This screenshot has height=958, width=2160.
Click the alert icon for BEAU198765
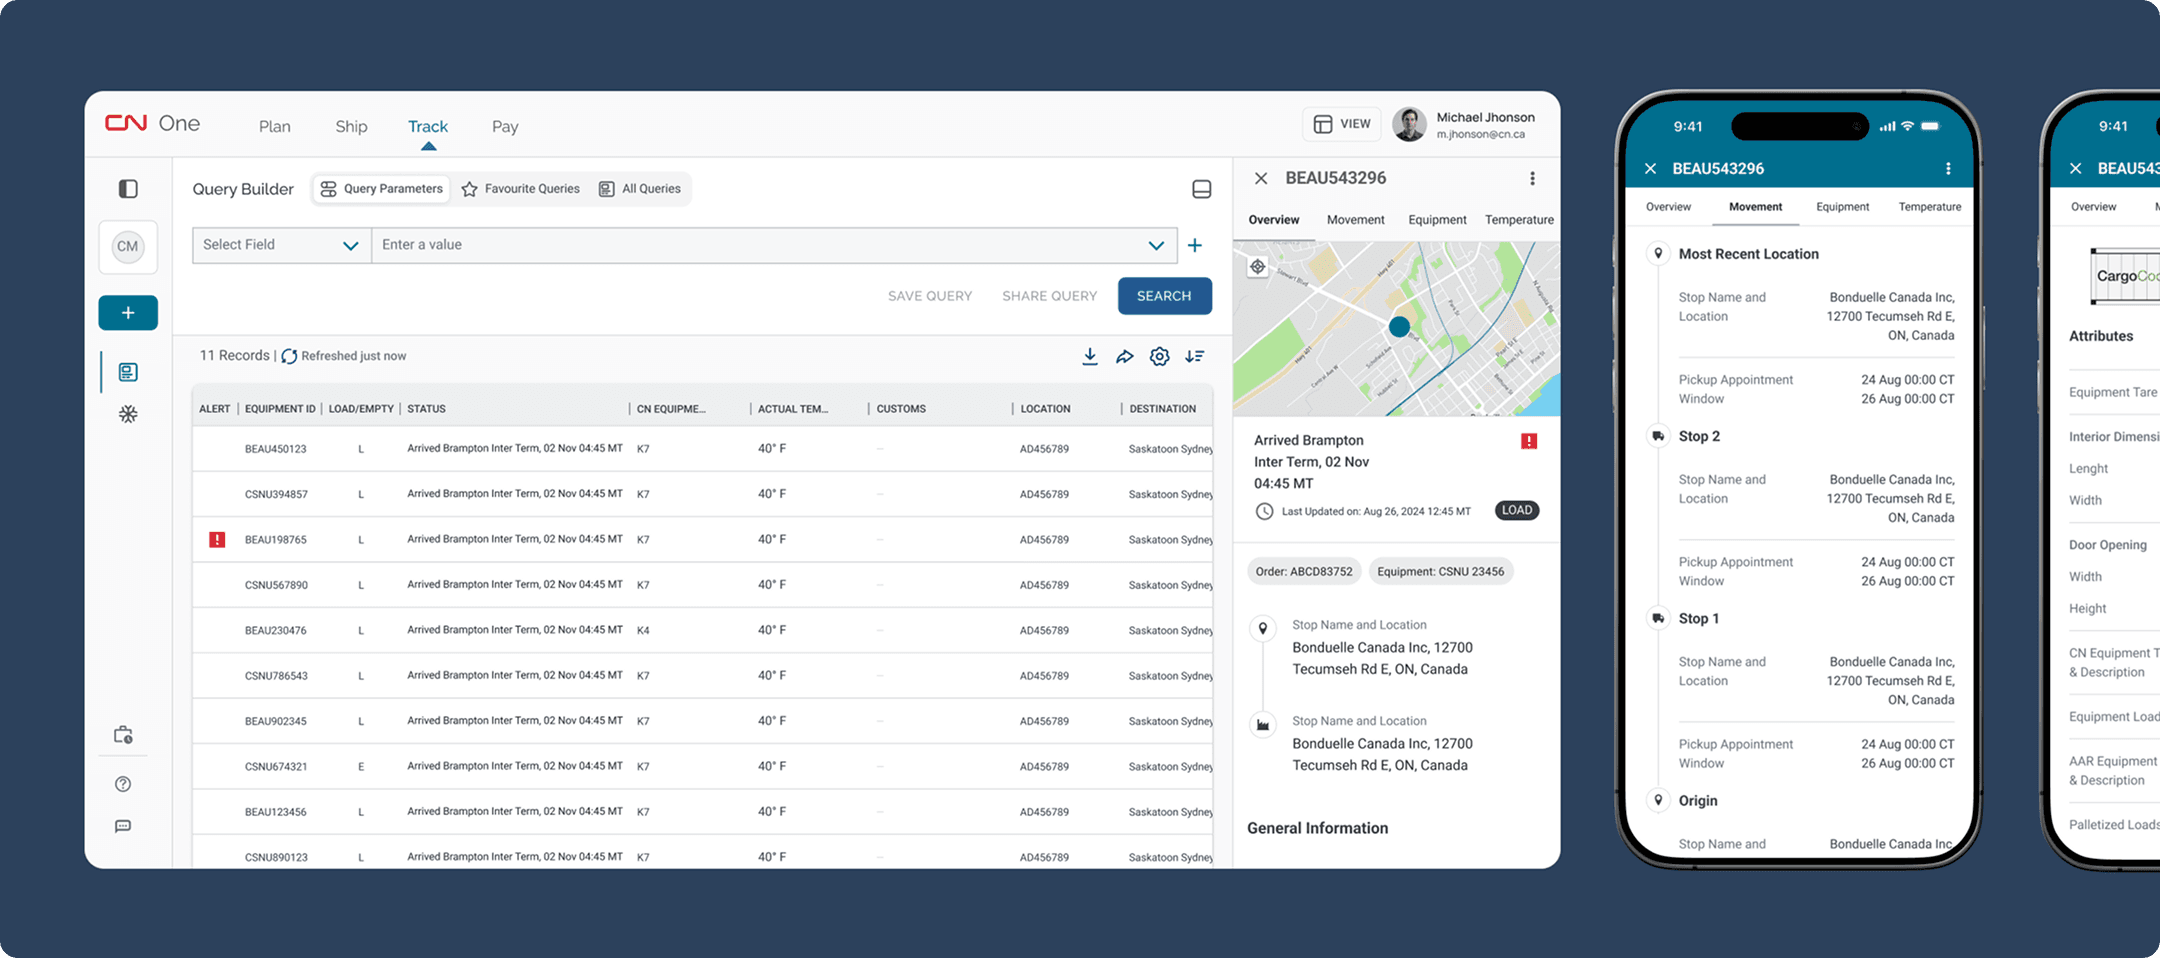coord(217,540)
